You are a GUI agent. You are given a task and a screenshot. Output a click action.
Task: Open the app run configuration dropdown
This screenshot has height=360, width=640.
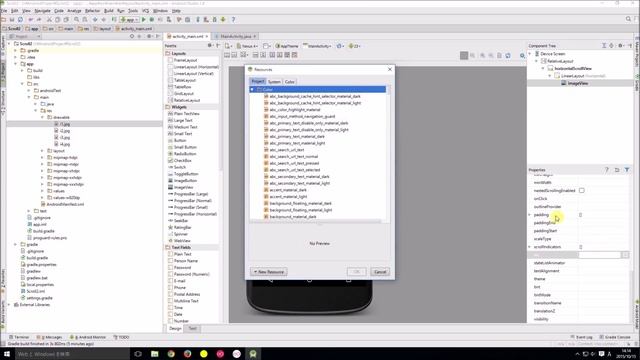tap(129, 20)
